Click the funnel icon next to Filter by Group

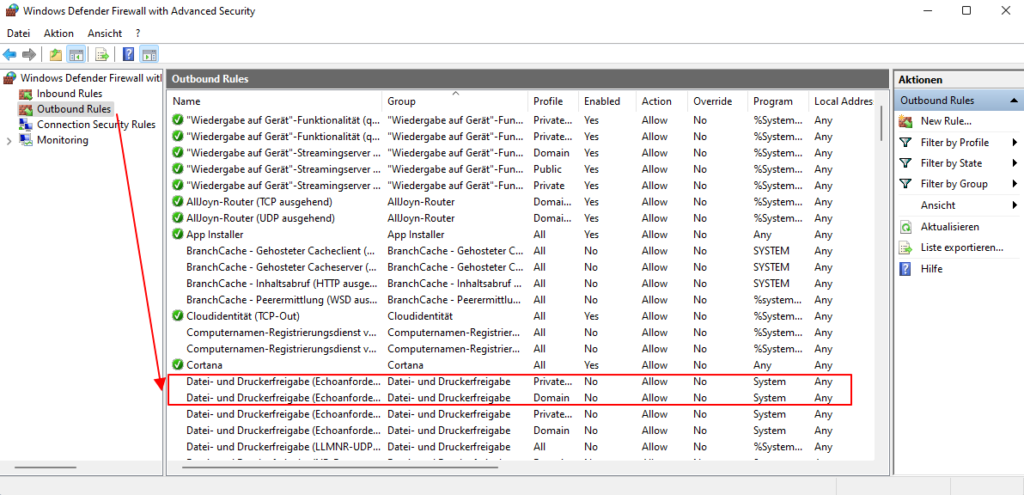pyautogui.click(x=905, y=184)
